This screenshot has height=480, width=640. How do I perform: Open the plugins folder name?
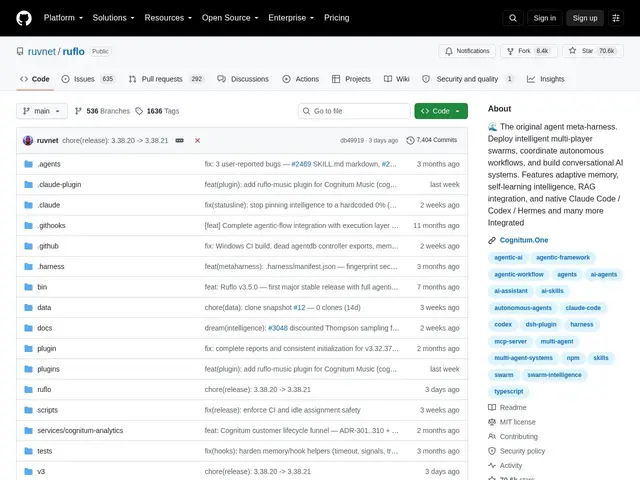click(48, 369)
